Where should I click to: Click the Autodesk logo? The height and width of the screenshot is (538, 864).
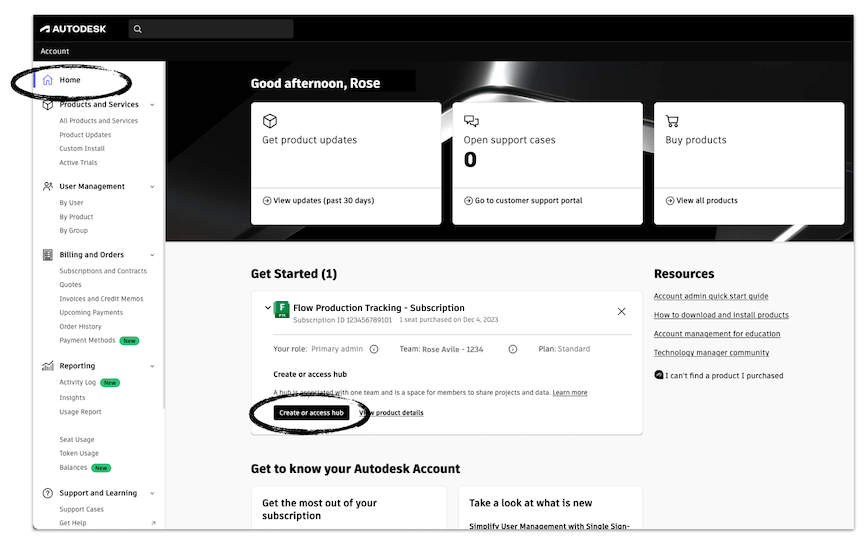pos(73,29)
